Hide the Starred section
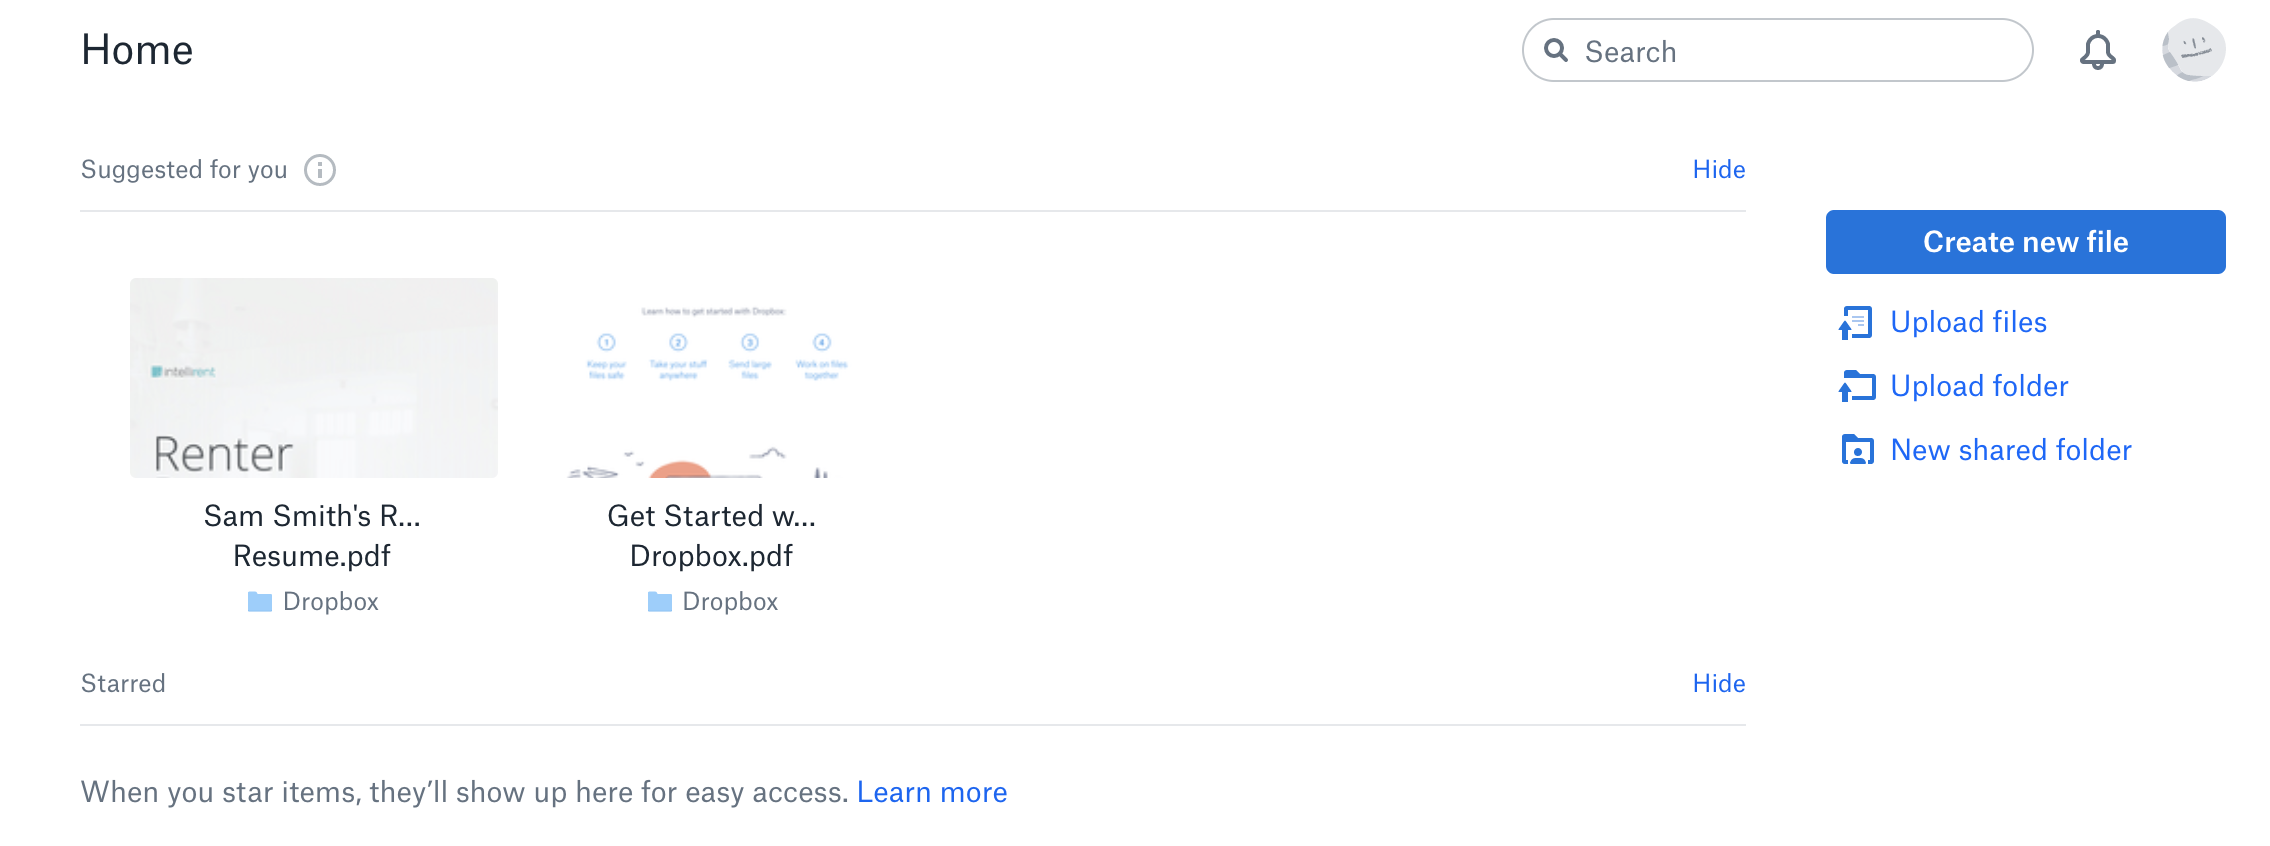The height and width of the screenshot is (846, 2270). coord(1718,684)
